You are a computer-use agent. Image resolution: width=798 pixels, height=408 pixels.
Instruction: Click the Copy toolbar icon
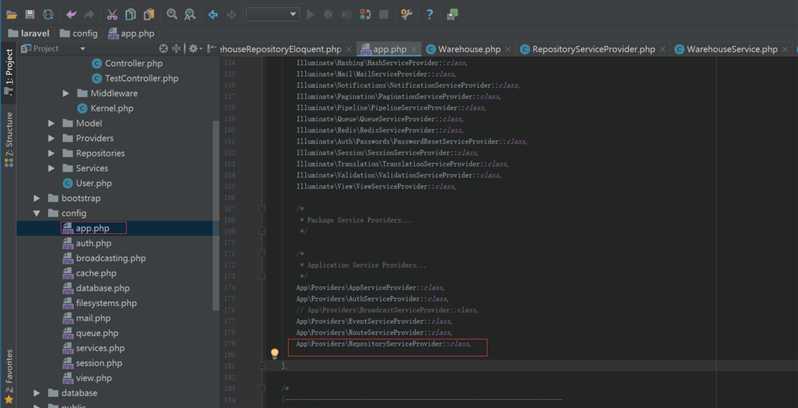click(131, 14)
